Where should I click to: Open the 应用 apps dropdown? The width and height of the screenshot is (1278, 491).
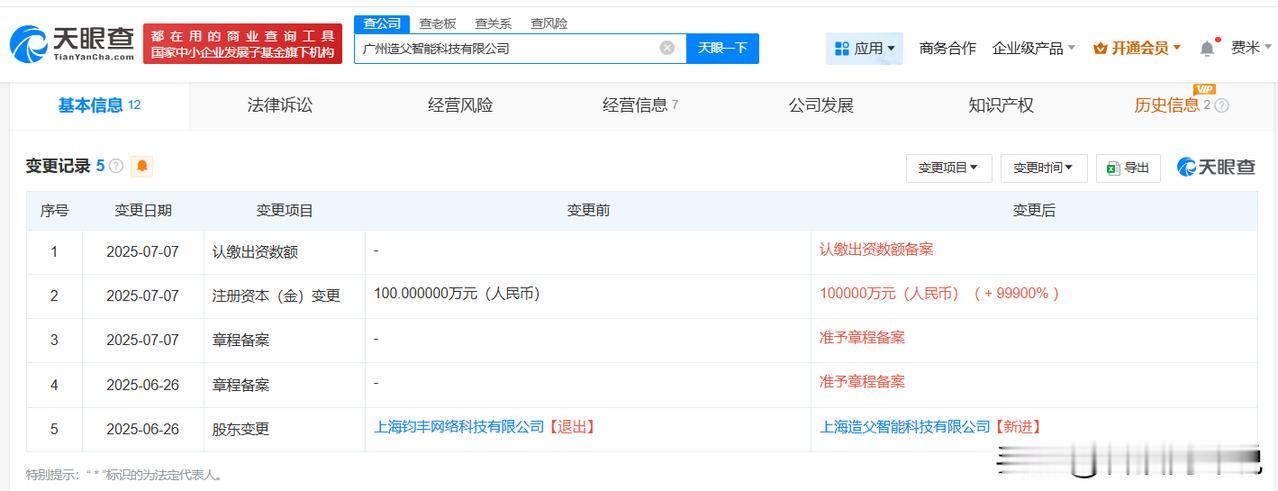click(x=864, y=48)
